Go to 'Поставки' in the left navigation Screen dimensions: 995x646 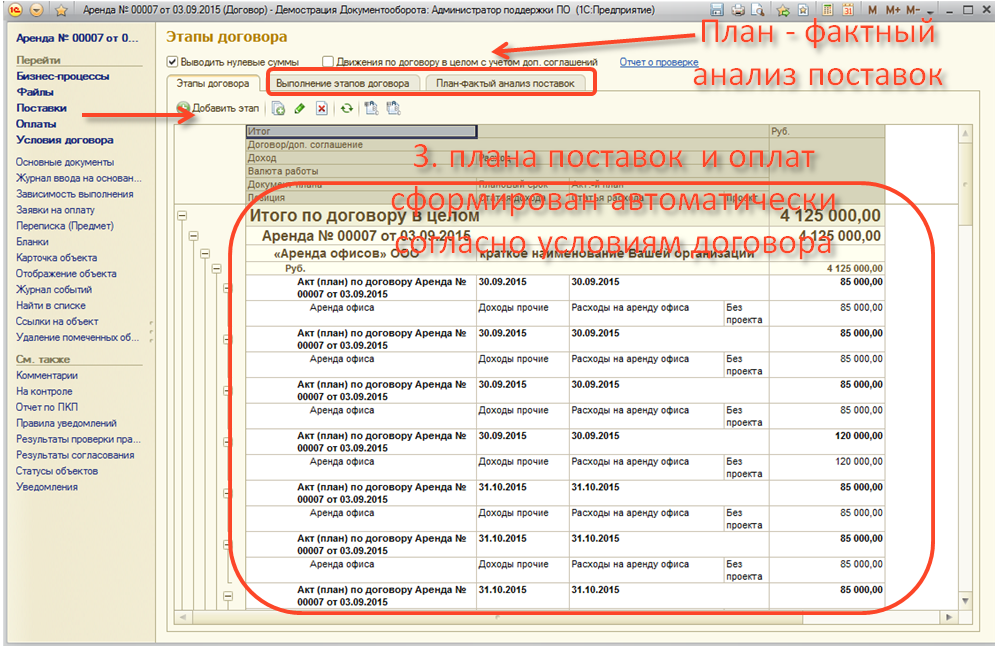point(41,108)
